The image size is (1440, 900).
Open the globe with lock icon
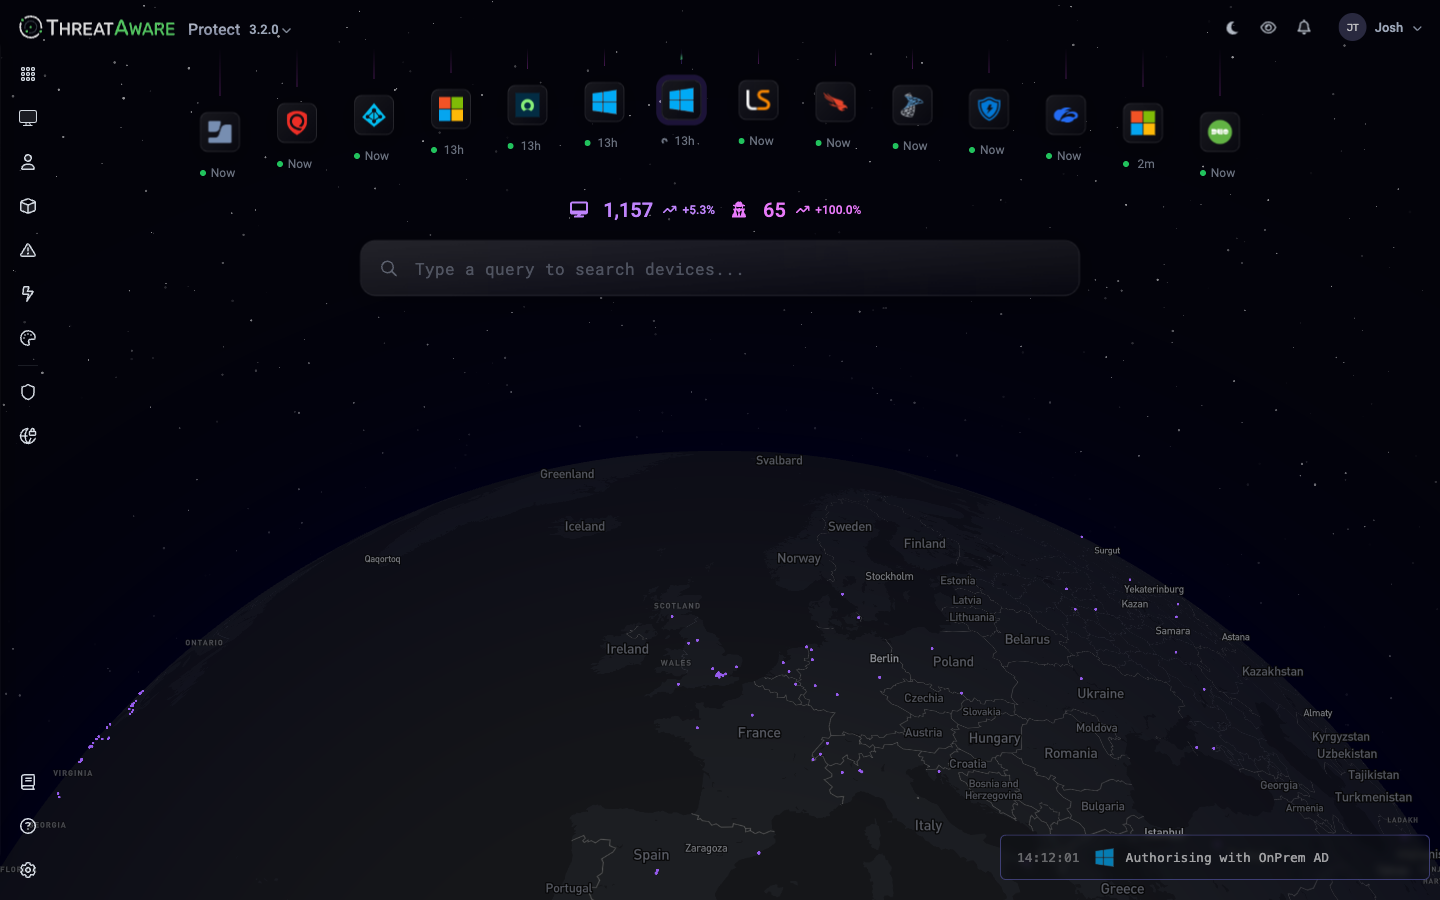tap(28, 436)
